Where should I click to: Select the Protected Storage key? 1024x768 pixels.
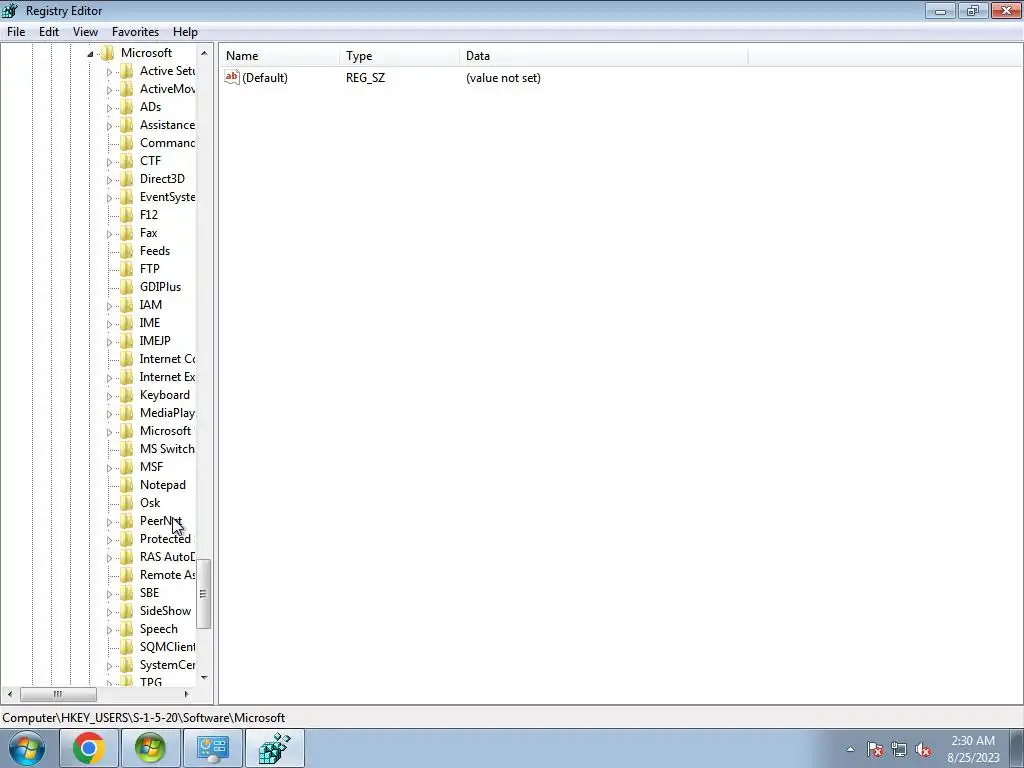[166, 539]
